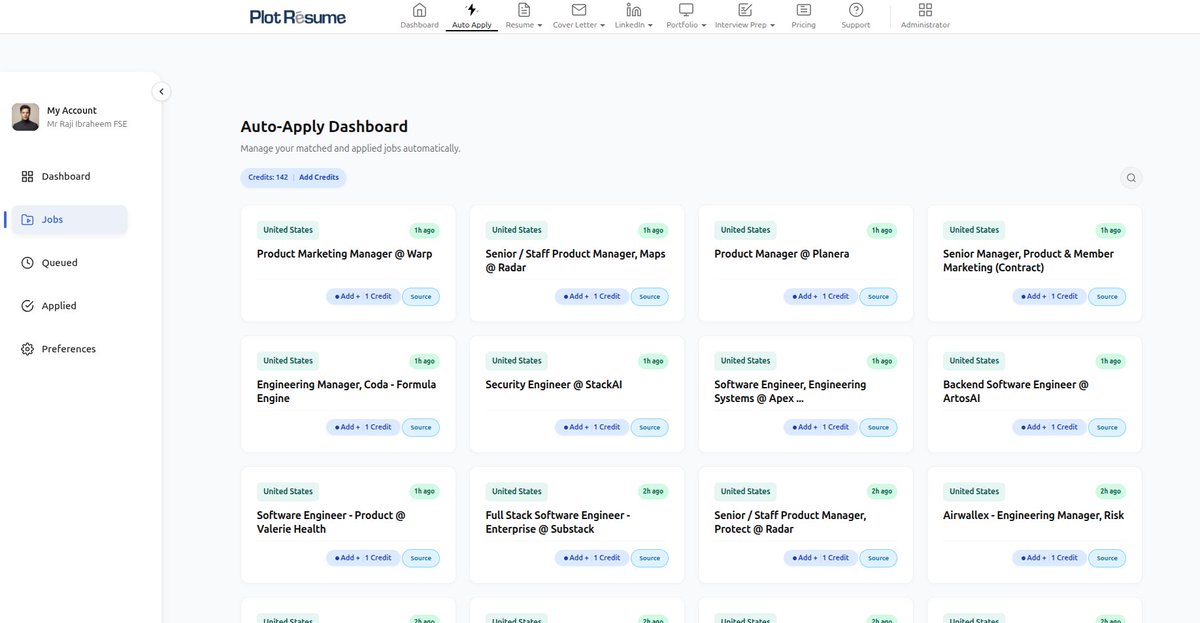
Task: Click the sidebar Dashboard grid icon
Action: [x=27, y=176]
